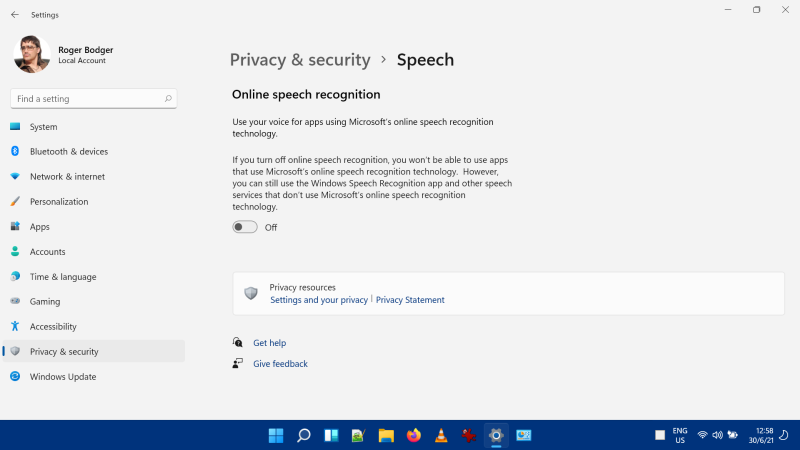
Task: Click the Settings gear taskbar icon
Action: coord(496,435)
